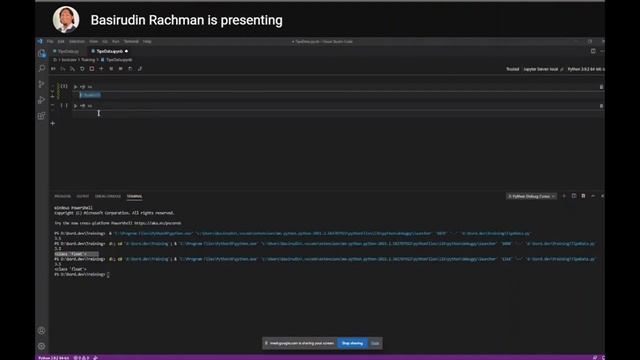Image resolution: width=640 pixels, height=360 pixels.
Task: Delete the first notebook cell
Action: 601,87
